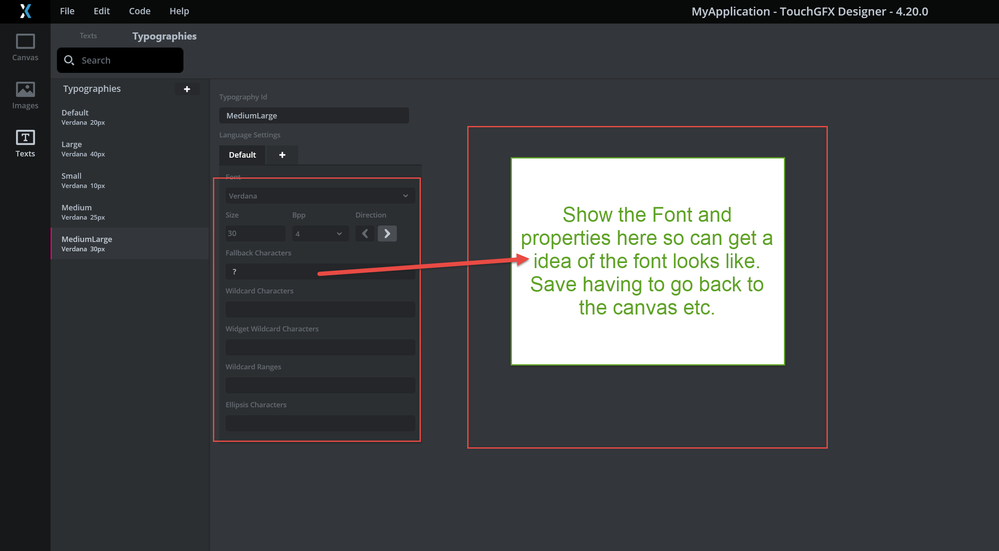Click the Wildcard Ranges field

(x=320, y=385)
